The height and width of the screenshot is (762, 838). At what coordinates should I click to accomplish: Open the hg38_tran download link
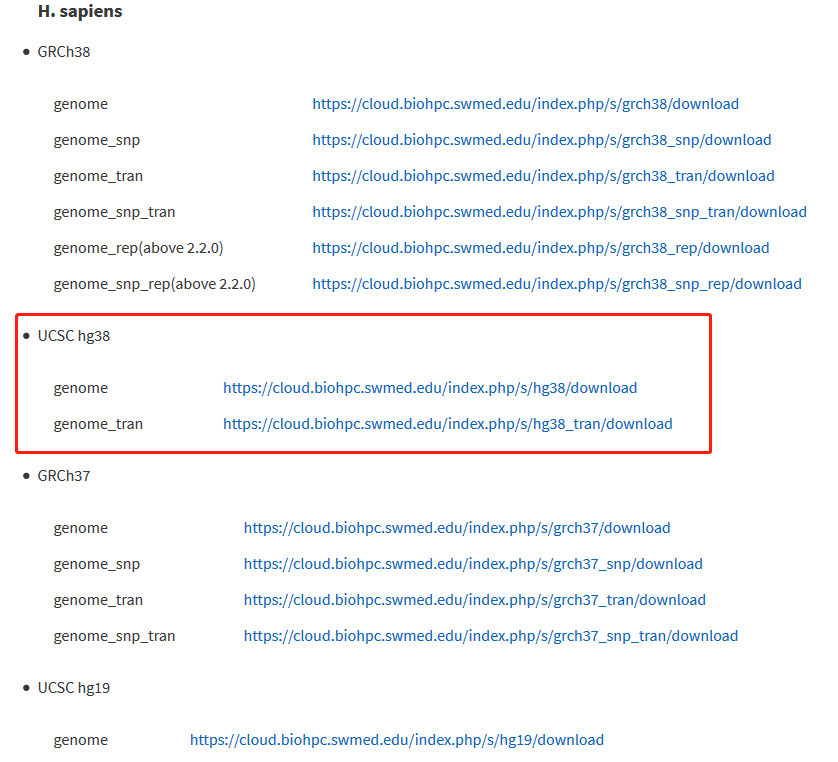coord(448,424)
